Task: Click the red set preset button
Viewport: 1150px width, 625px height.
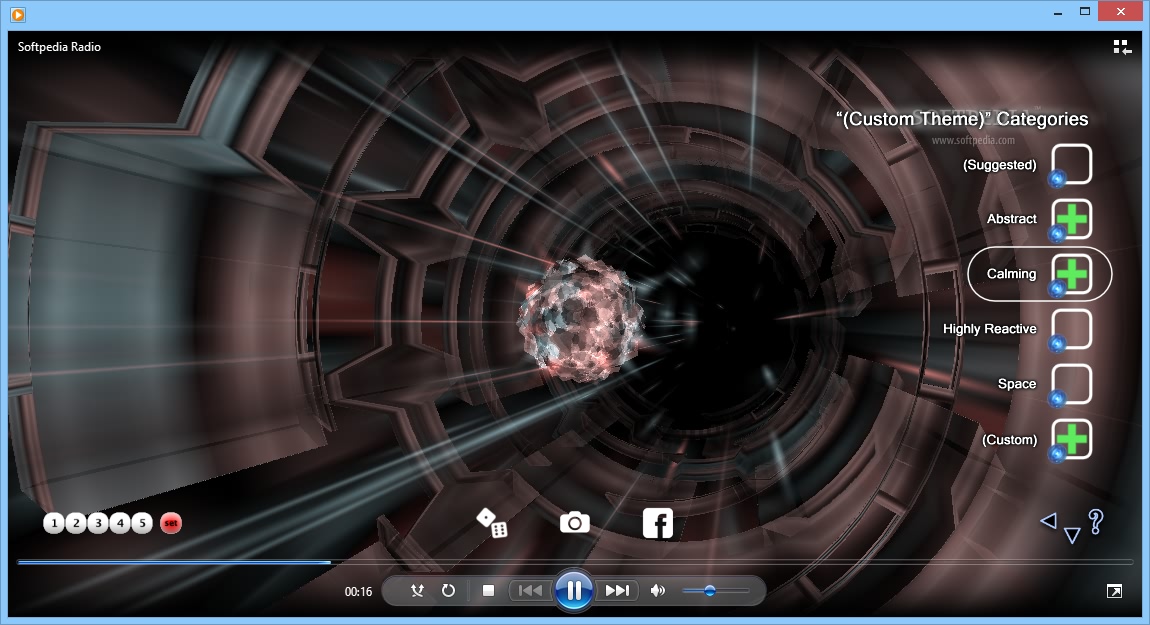Action: click(171, 523)
